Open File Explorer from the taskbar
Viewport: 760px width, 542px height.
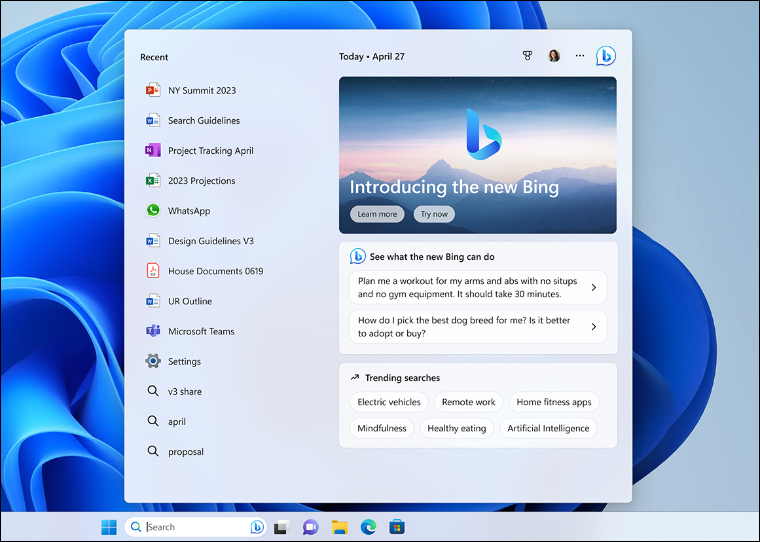point(340,527)
